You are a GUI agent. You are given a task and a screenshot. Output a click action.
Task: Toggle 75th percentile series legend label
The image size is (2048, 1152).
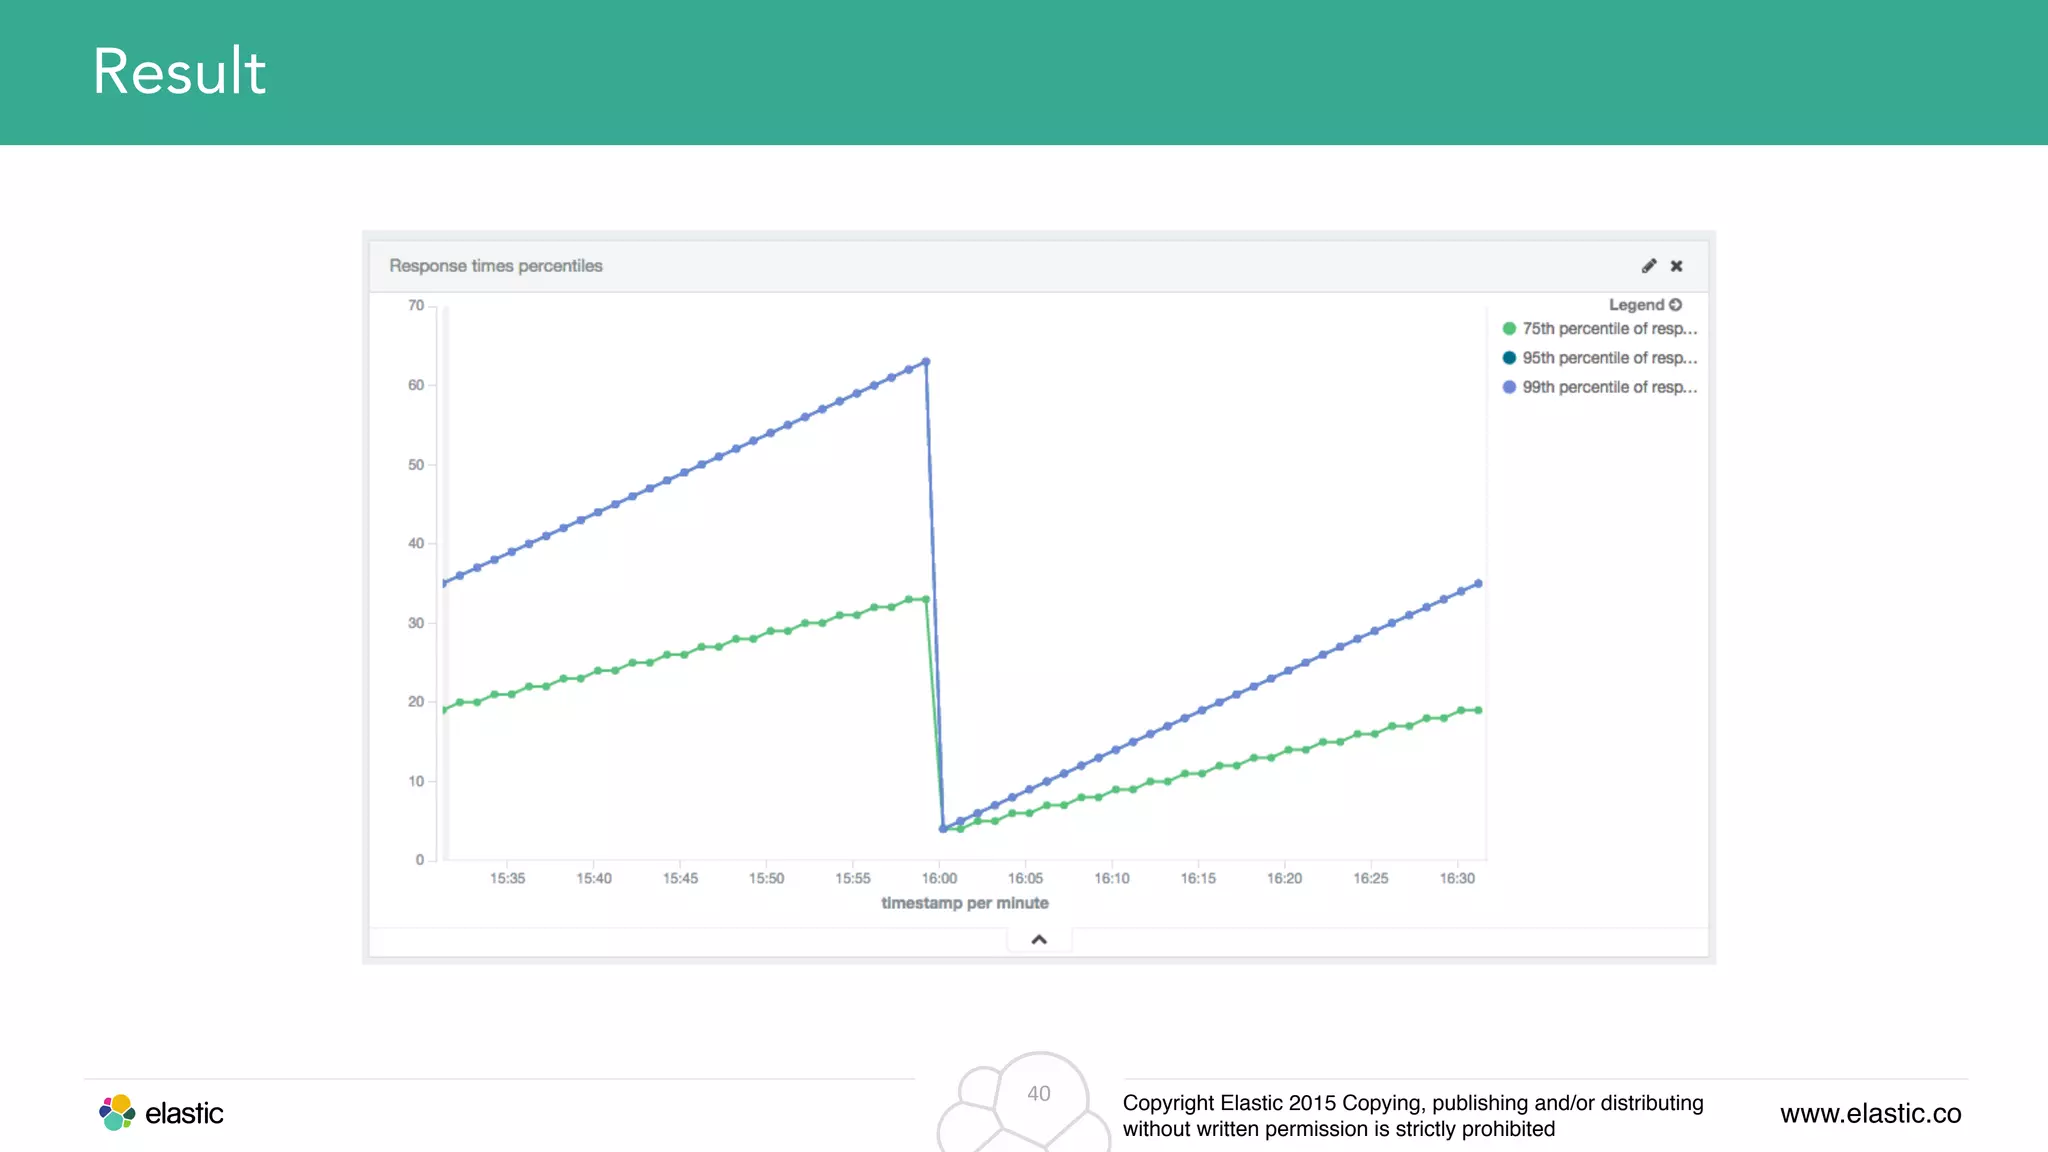[x=1609, y=329]
